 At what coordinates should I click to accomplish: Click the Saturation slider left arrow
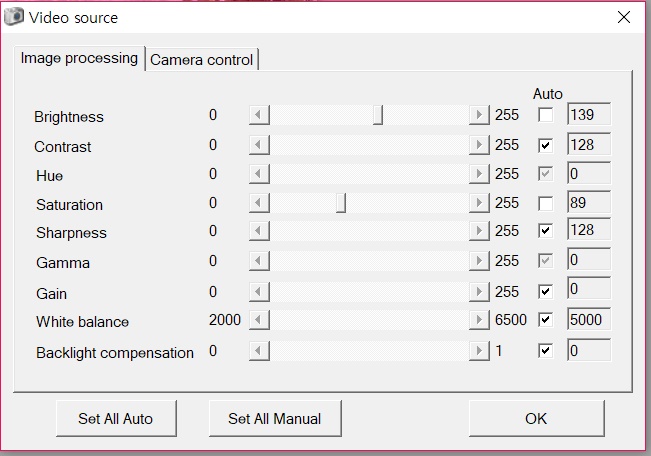[258, 203]
